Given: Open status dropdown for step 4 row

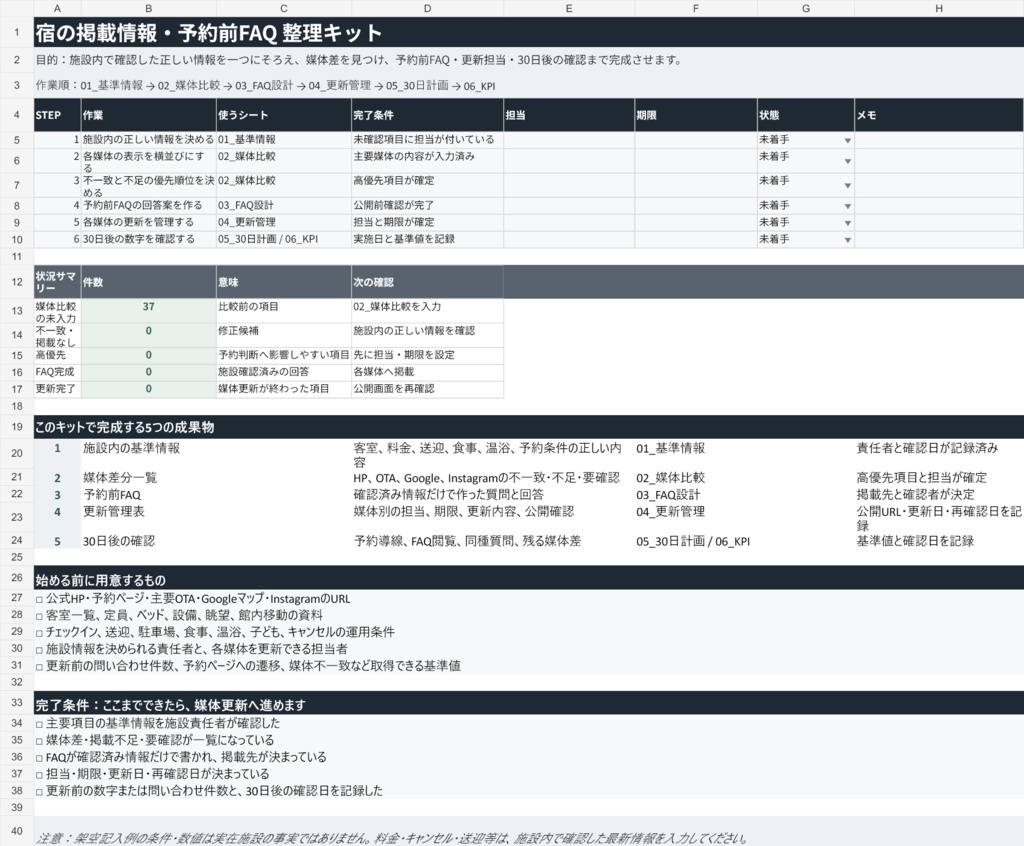Looking at the screenshot, I should coord(847,206).
